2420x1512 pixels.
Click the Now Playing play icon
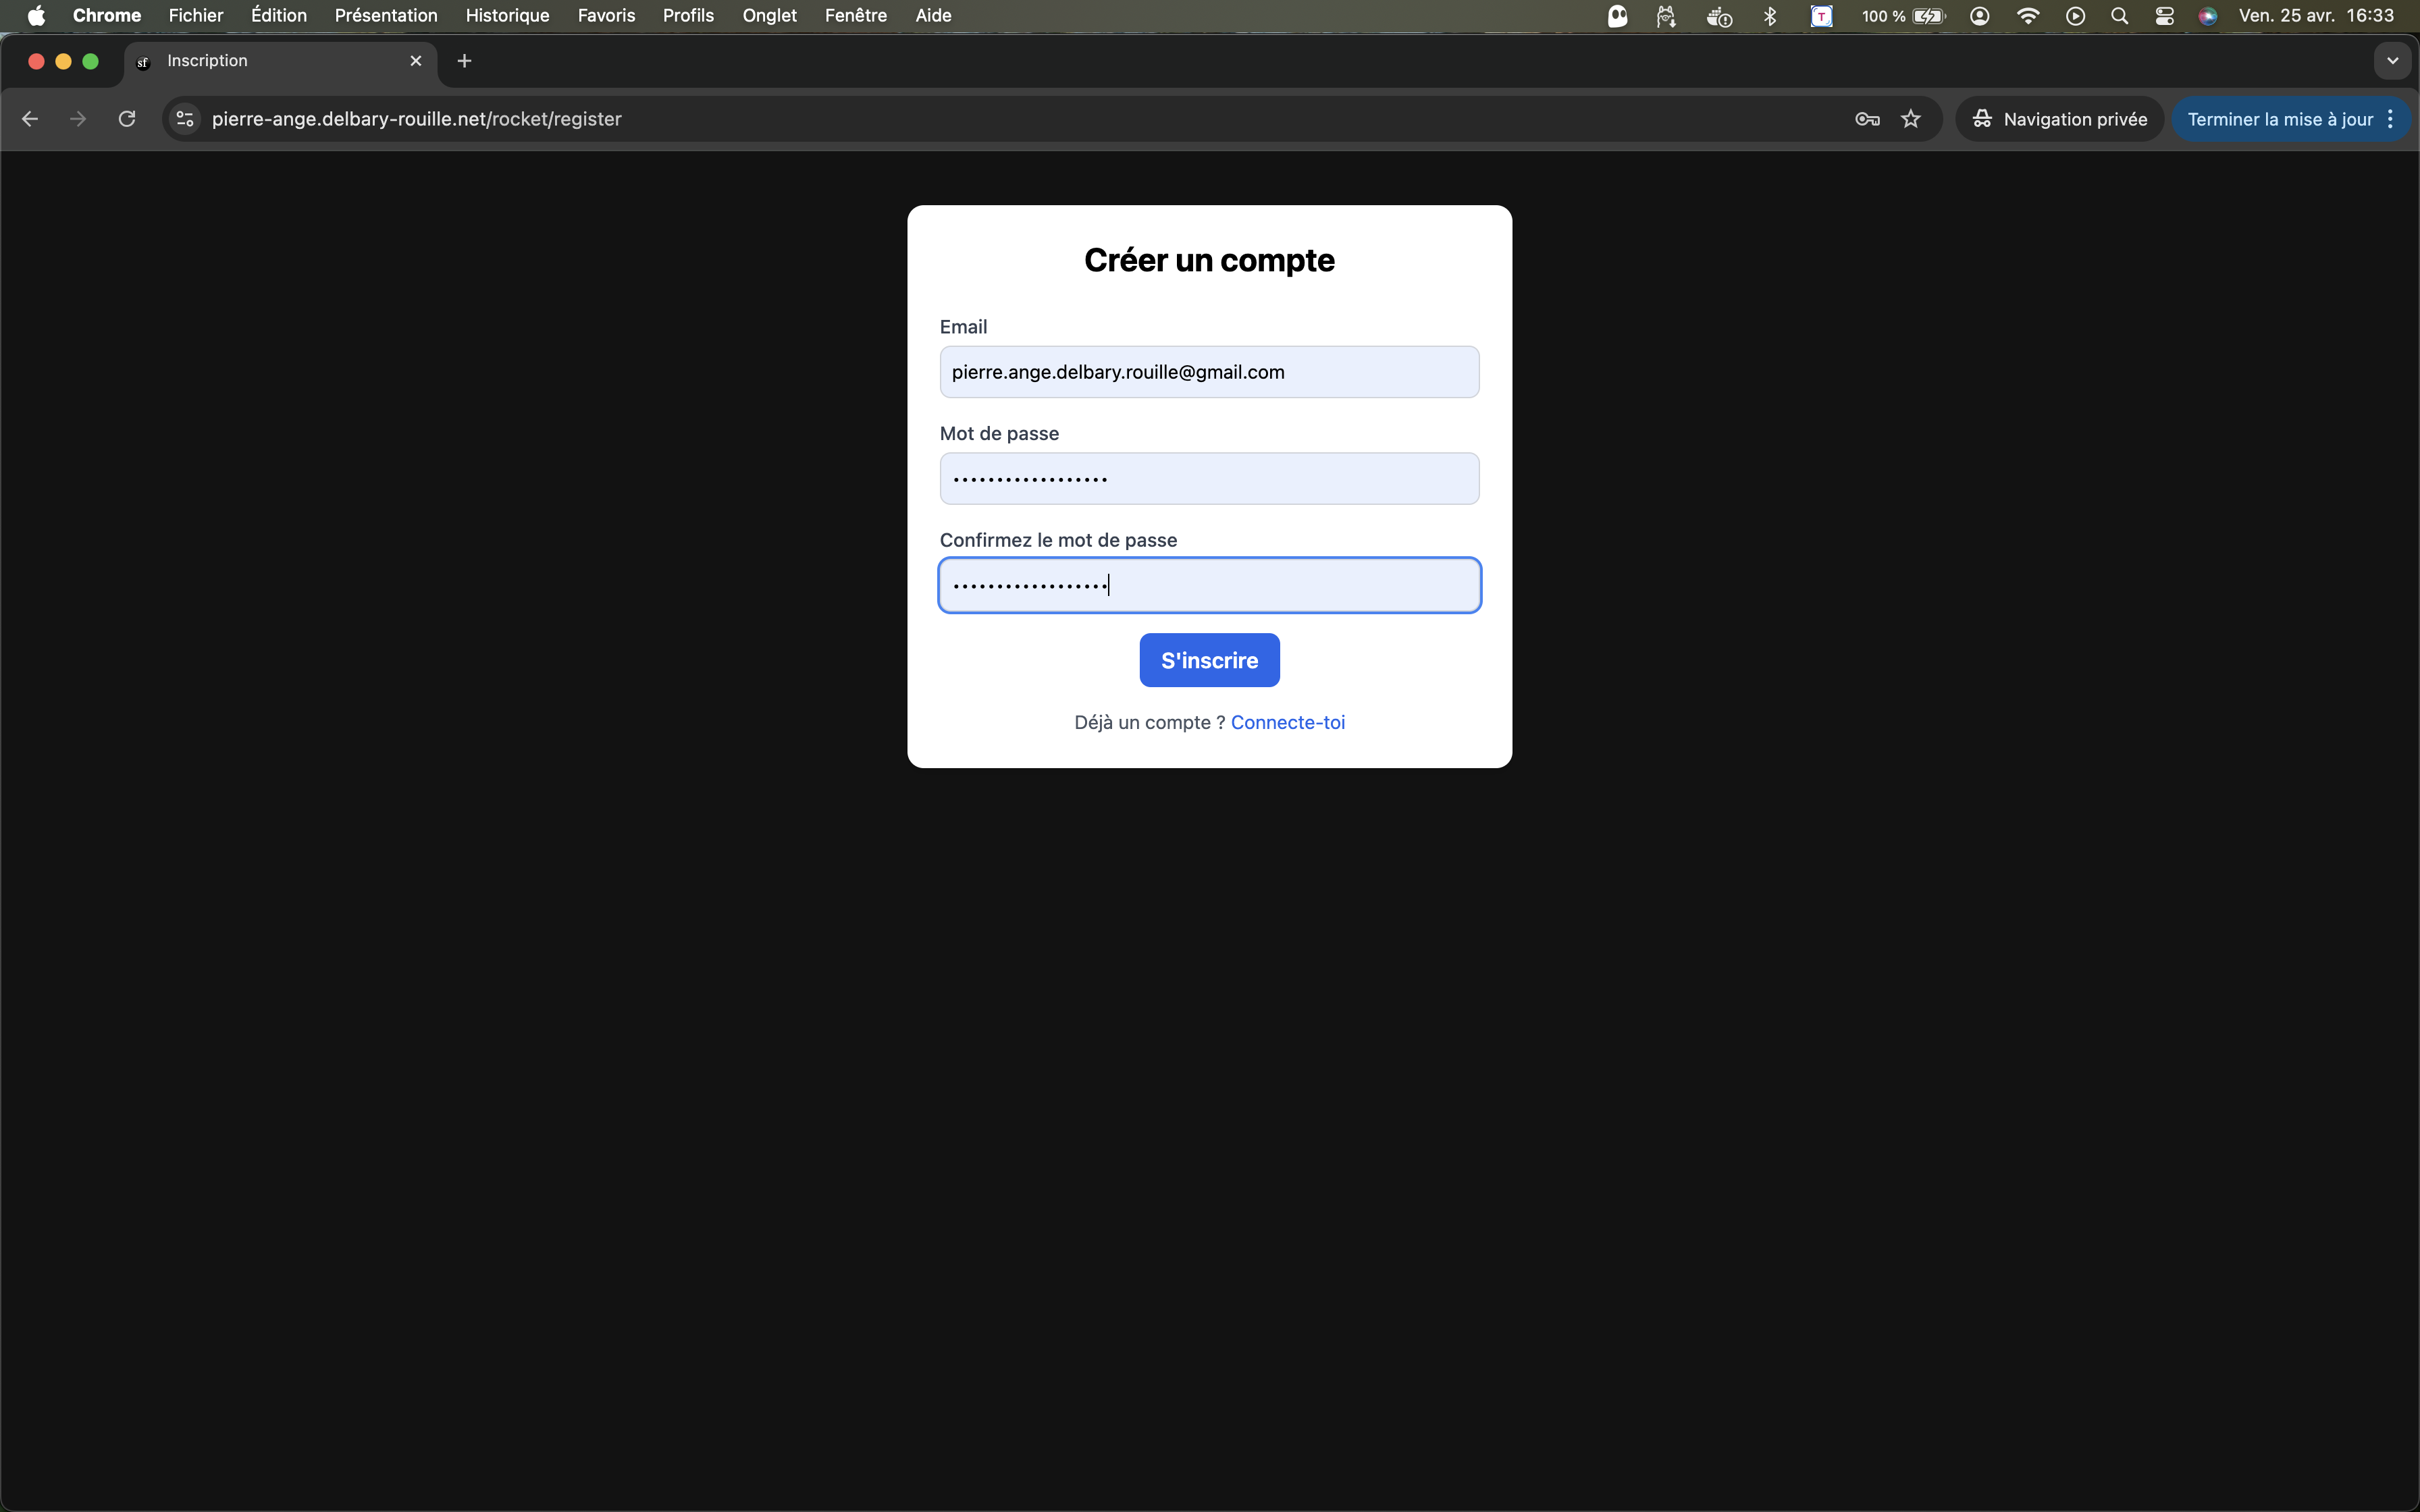point(2076,16)
